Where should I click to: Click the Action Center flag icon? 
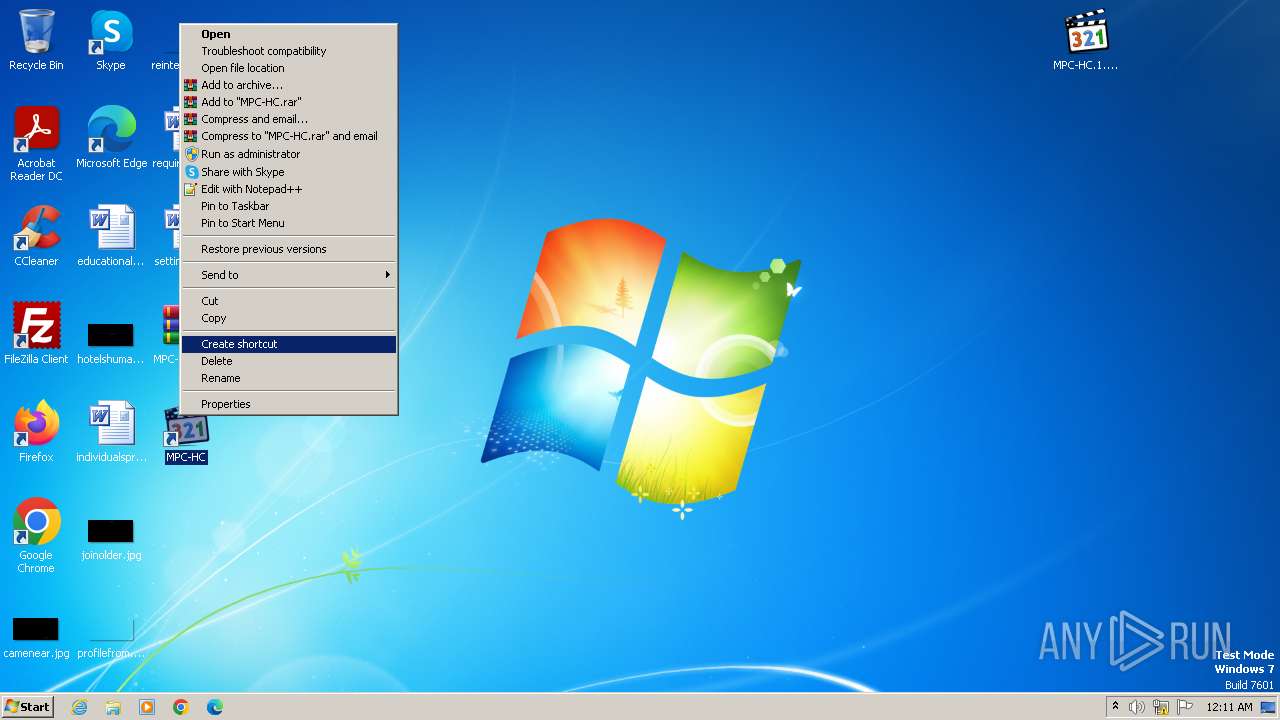click(x=1185, y=707)
